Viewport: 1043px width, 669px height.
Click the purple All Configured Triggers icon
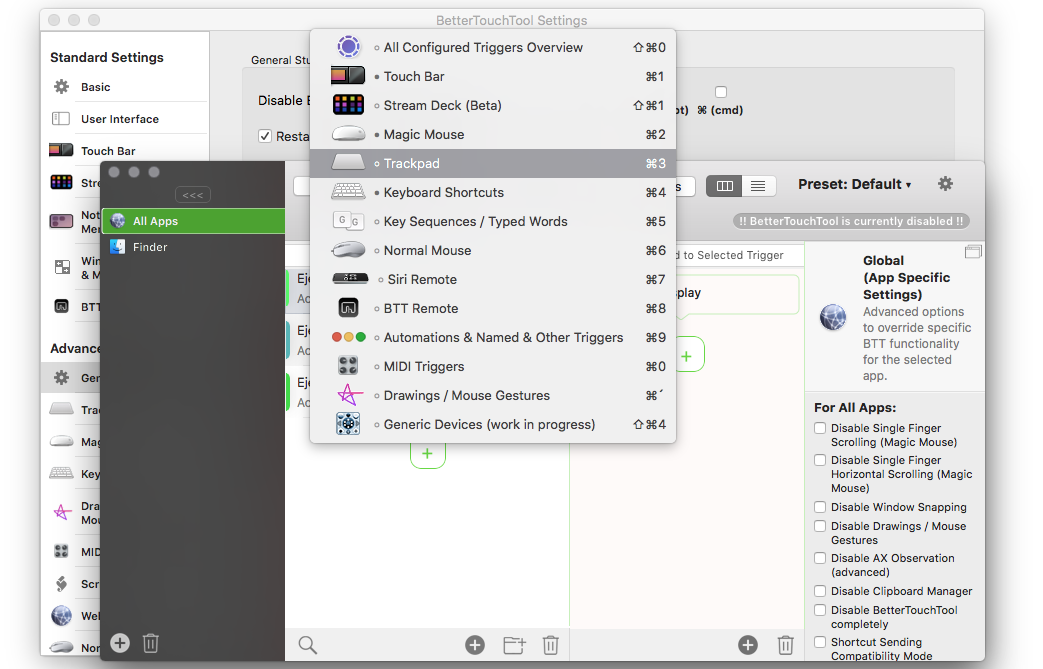point(349,47)
